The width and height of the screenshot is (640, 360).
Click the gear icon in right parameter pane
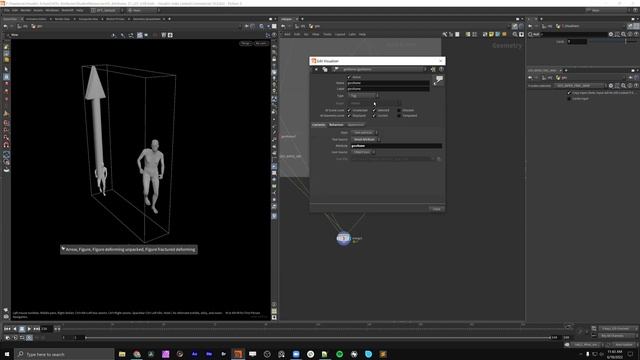(611, 34)
